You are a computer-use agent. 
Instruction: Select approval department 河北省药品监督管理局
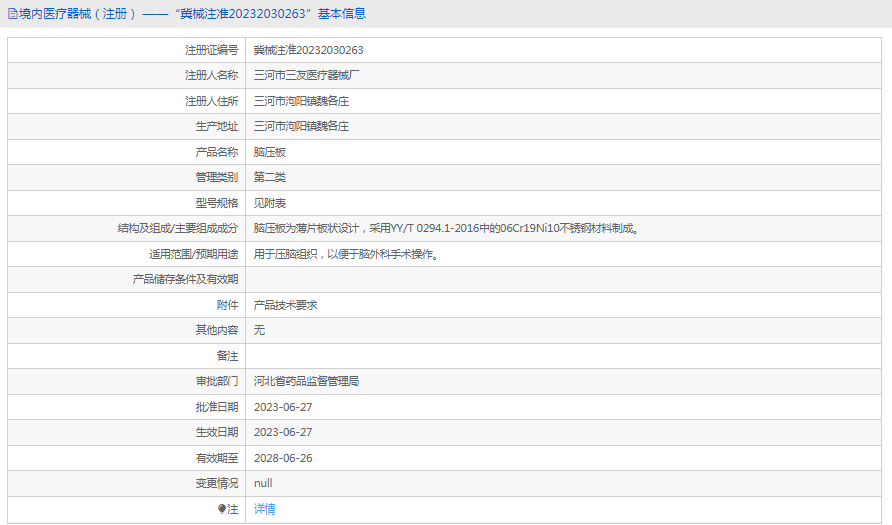pyautogui.click(x=307, y=381)
